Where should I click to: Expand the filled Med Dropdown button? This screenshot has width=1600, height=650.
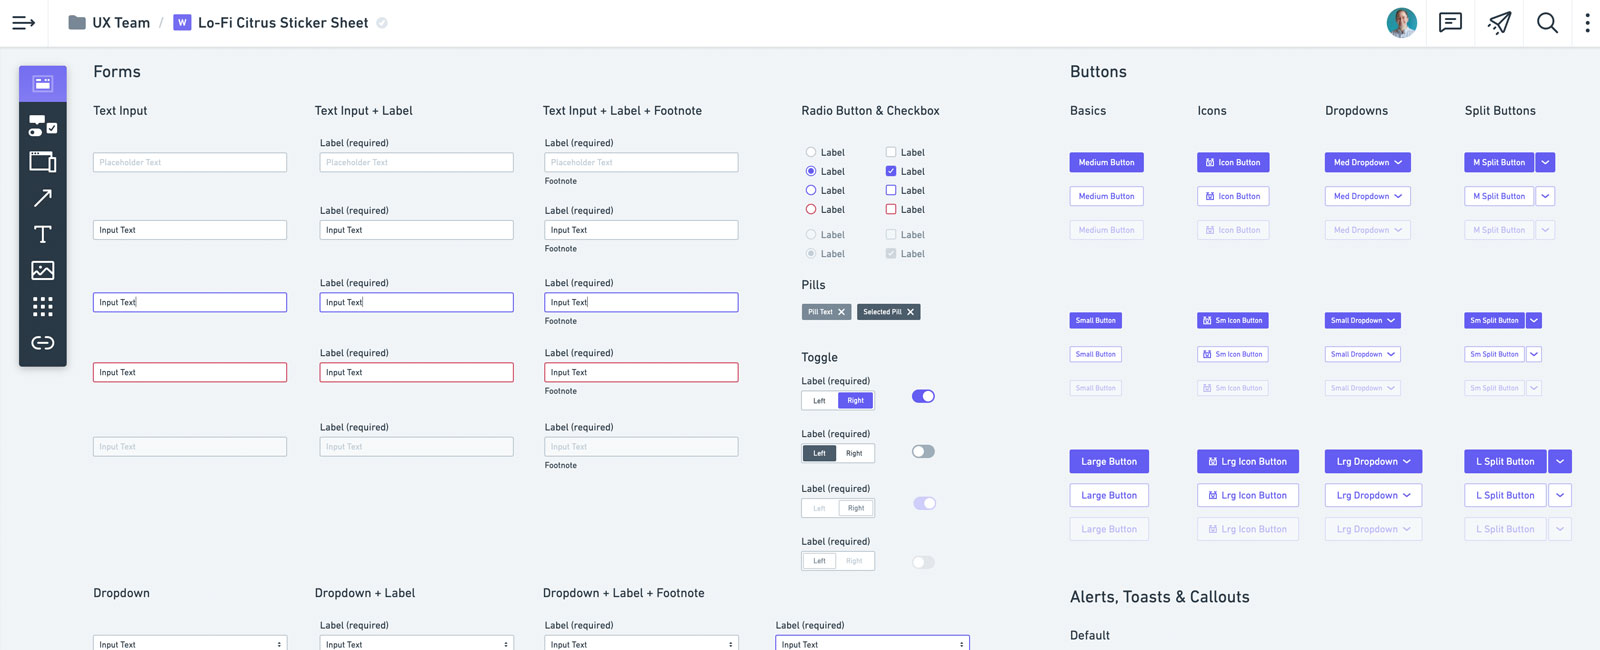point(1367,162)
